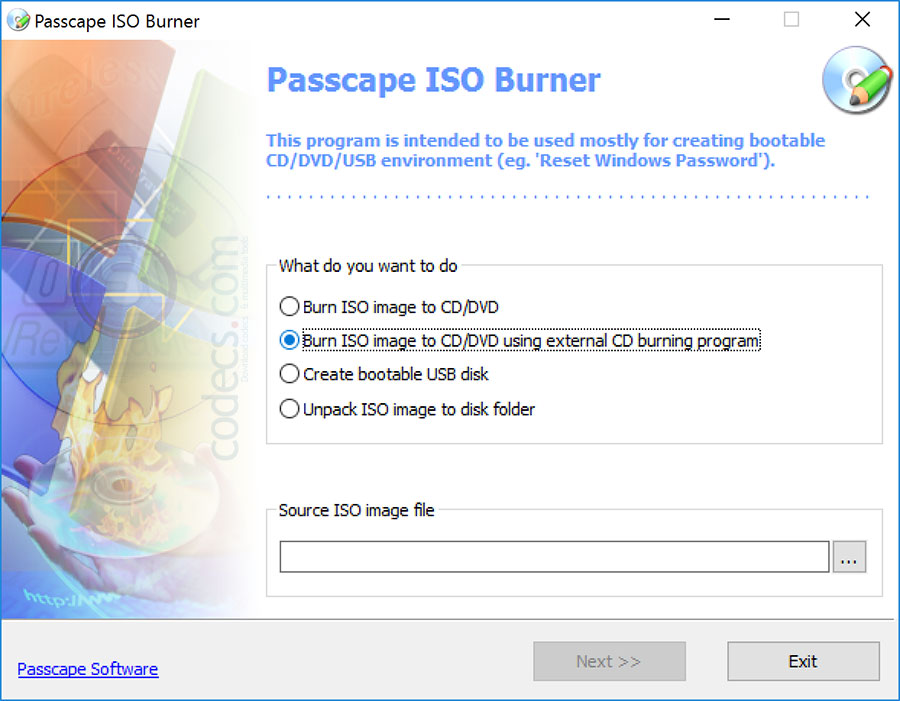
Task: Open the Passcape Software link
Action: point(88,669)
